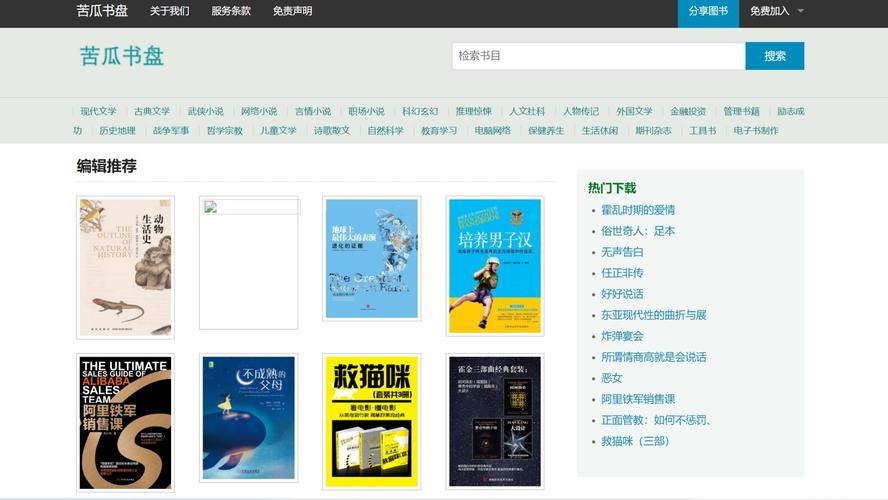Screen dimensions: 888x500
Task: Browse the 工具书 category
Action: tap(702, 130)
